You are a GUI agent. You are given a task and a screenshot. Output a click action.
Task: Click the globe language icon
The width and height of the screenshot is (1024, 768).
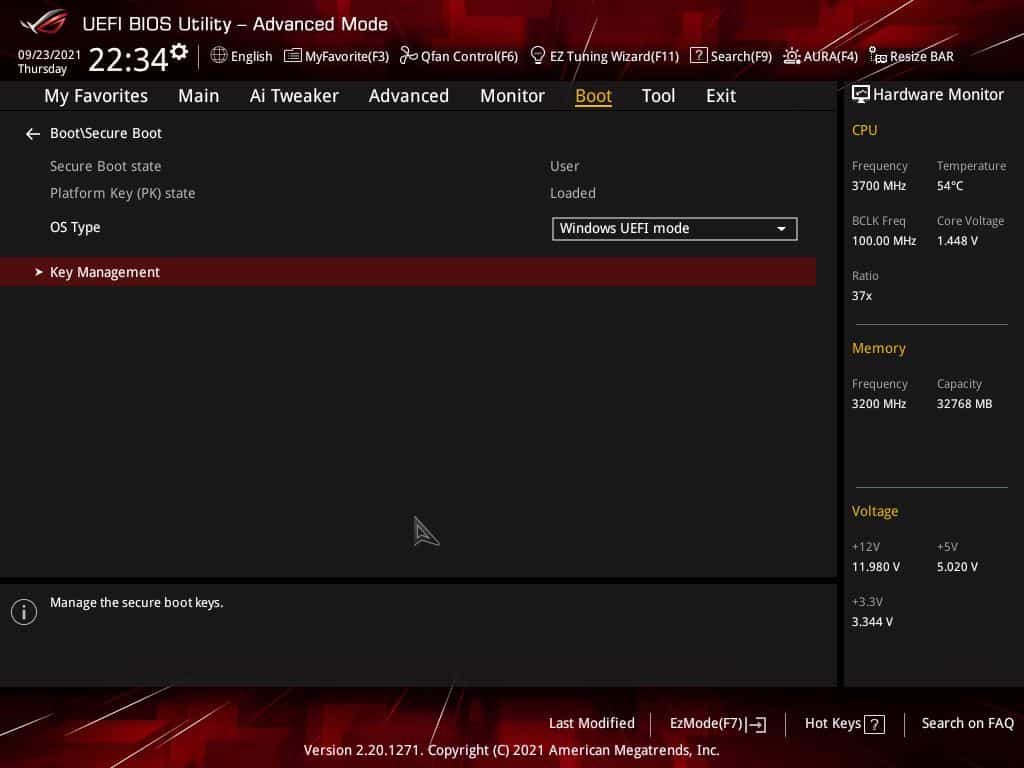tap(219, 56)
